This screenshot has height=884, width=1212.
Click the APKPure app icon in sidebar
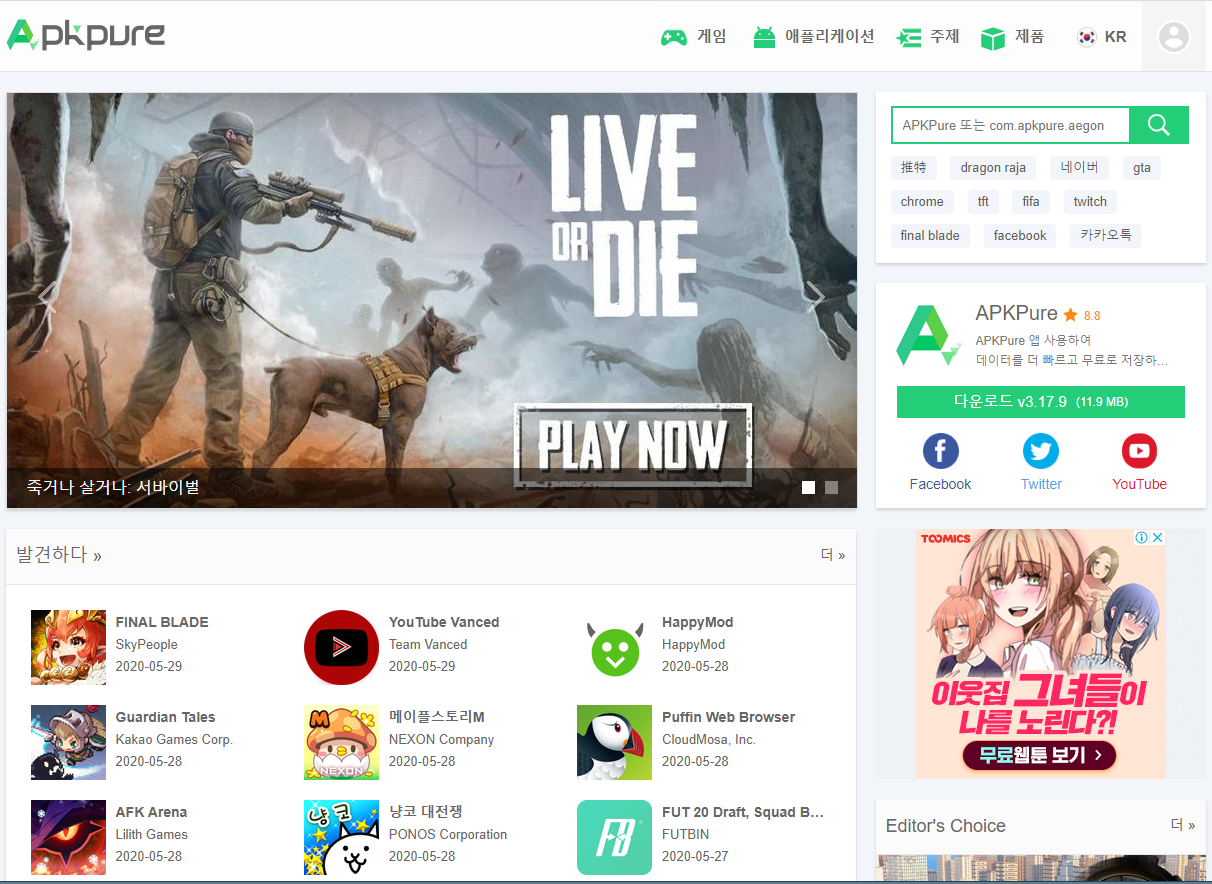[x=928, y=335]
